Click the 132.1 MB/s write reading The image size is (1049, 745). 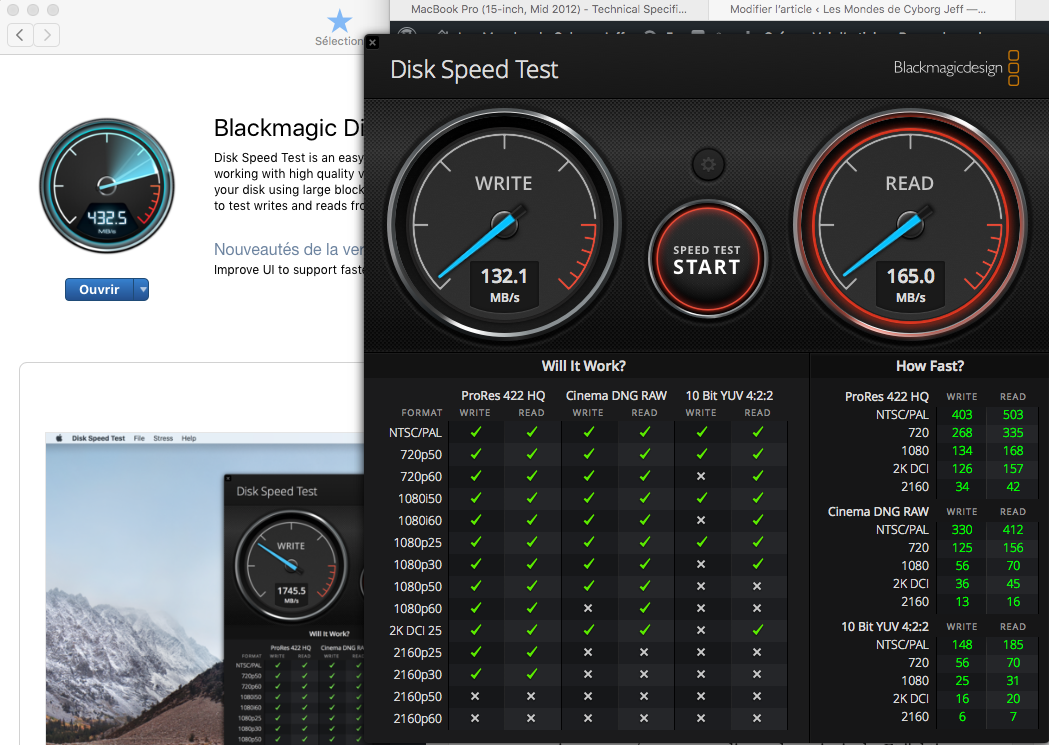point(504,284)
